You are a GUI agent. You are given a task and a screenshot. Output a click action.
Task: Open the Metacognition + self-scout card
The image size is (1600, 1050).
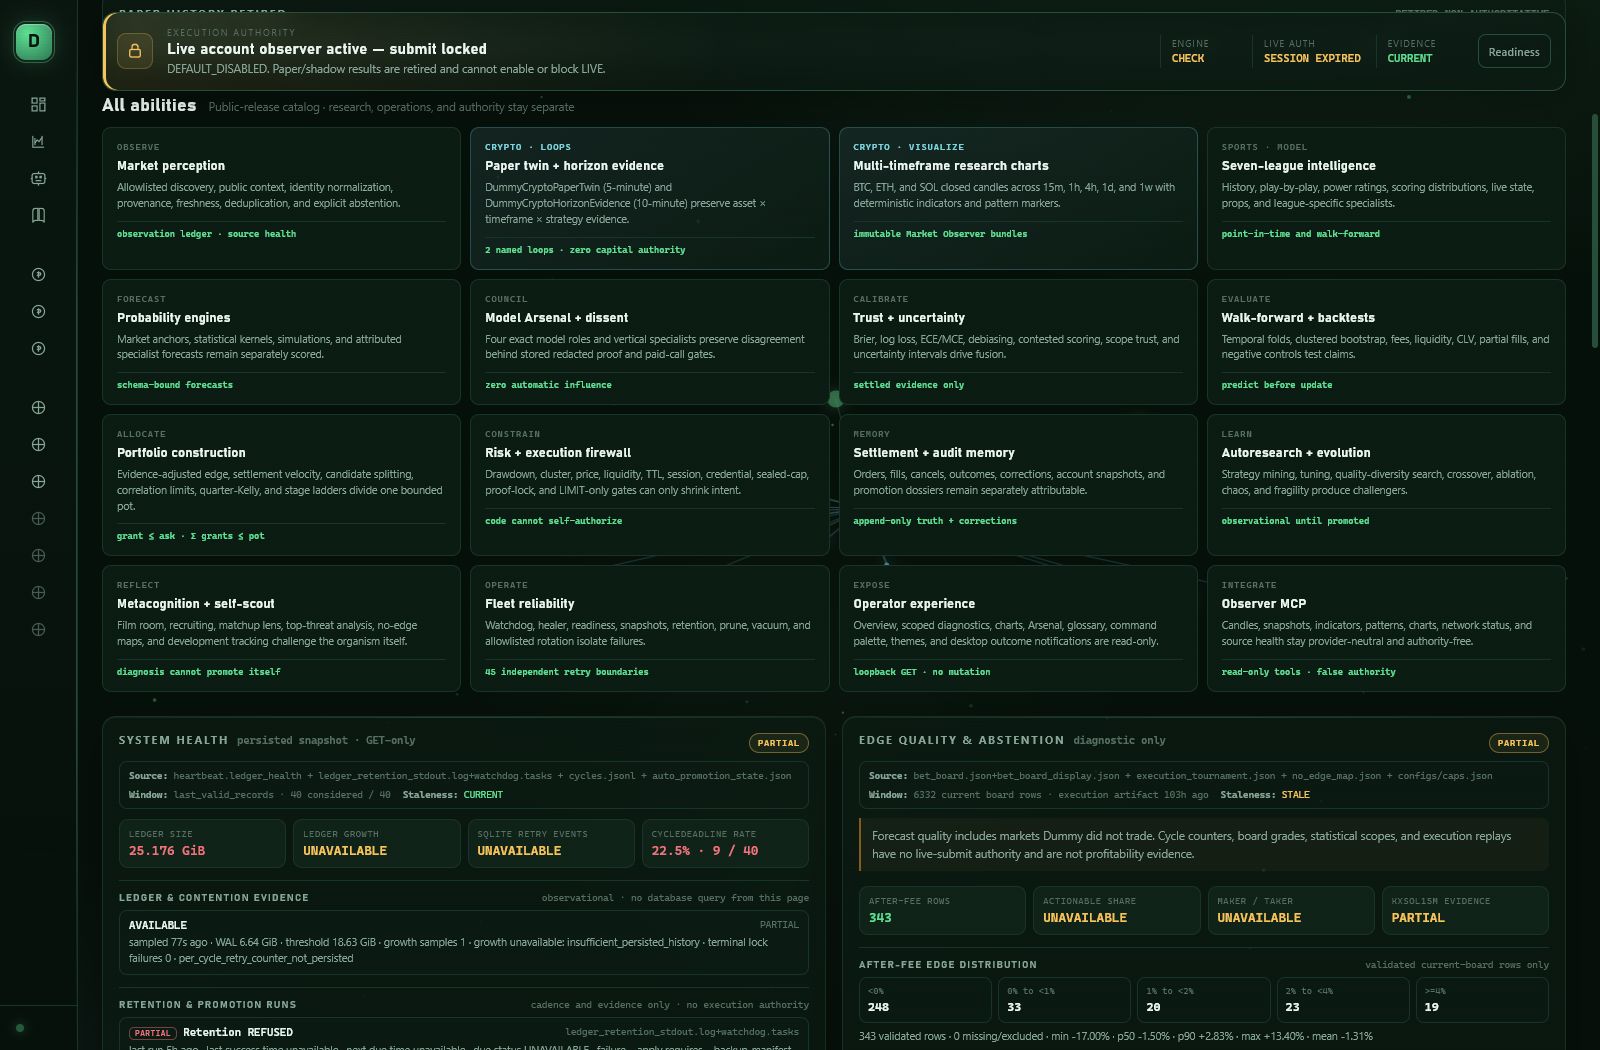point(281,628)
